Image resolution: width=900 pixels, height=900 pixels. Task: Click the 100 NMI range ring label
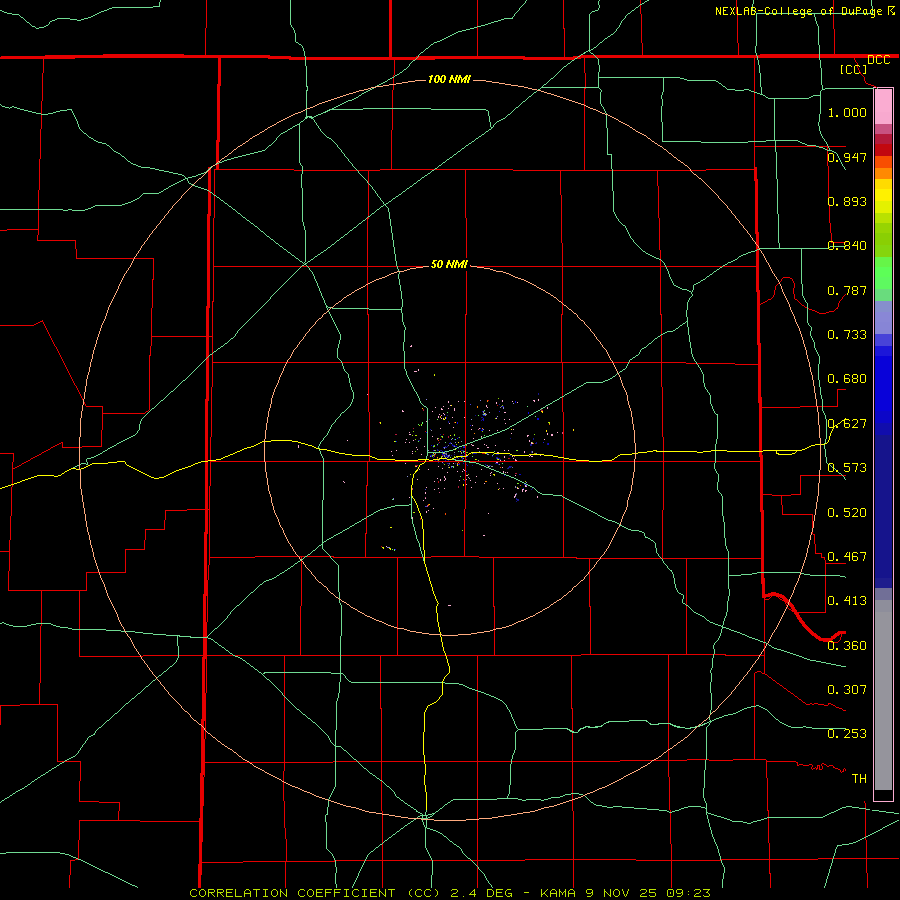point(449,79)
